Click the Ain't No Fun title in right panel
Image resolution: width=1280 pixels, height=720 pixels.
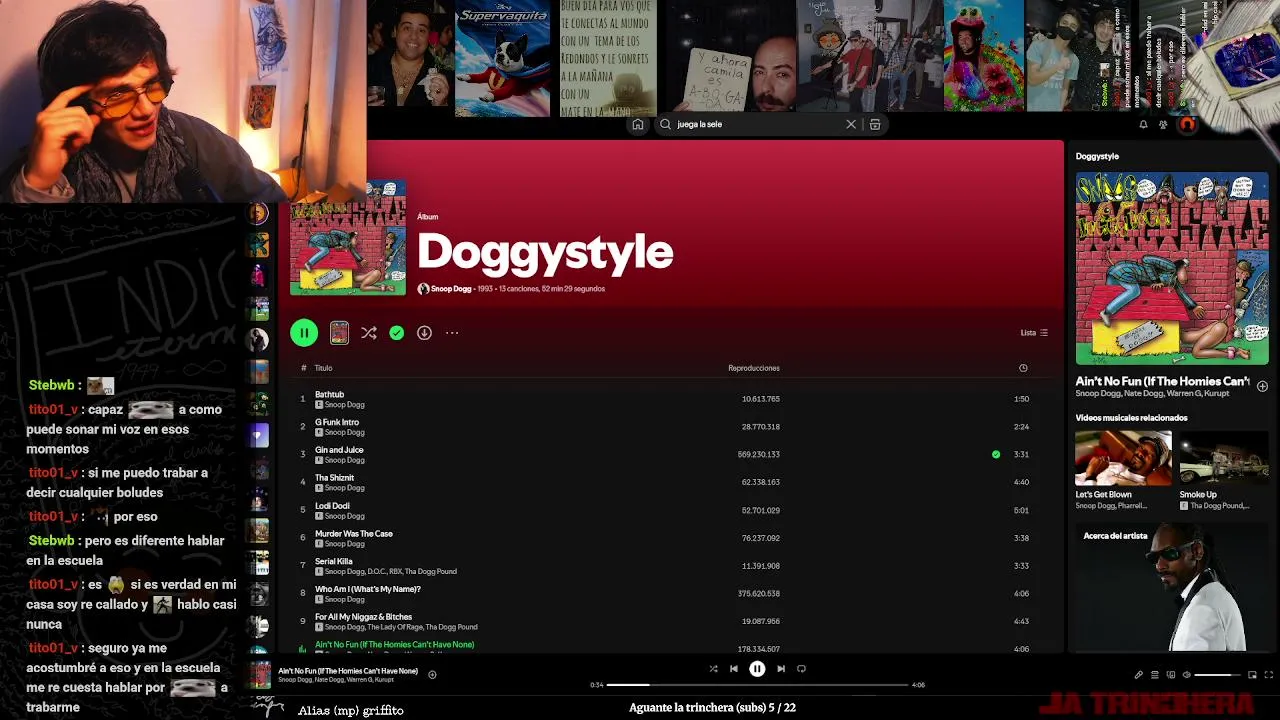[x=1162, y=381]
